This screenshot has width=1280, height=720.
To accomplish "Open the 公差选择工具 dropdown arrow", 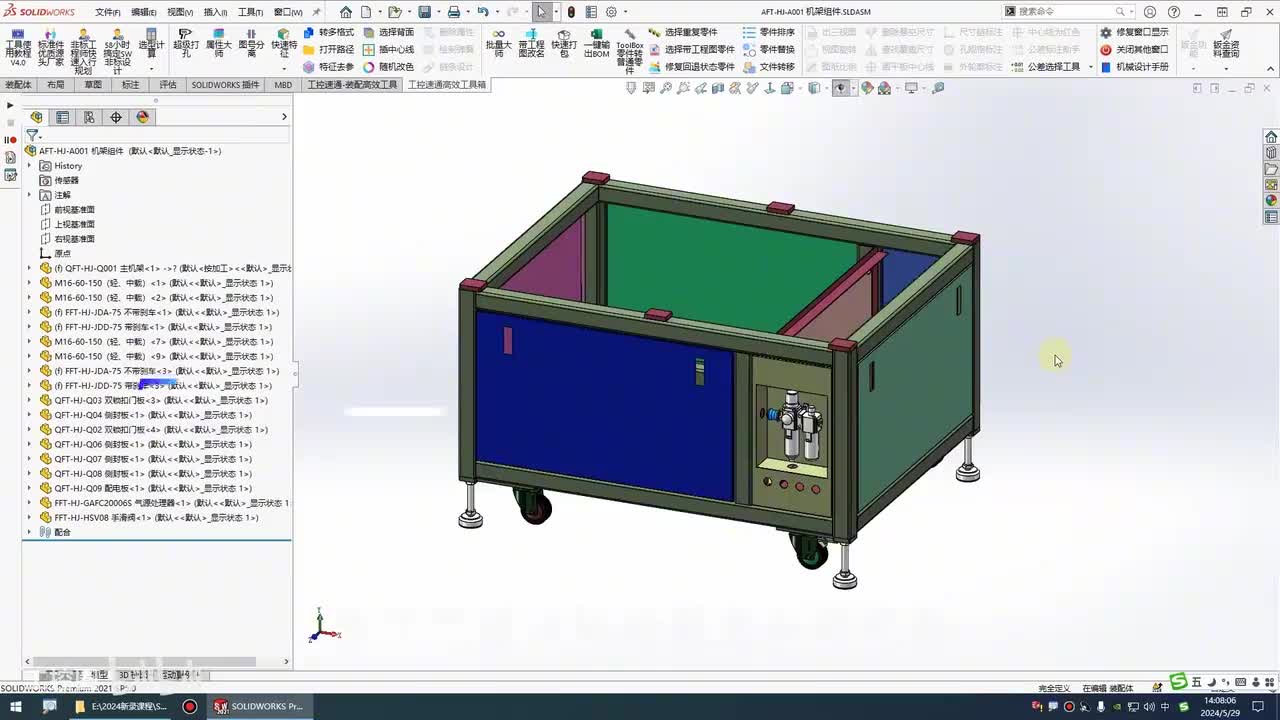I will (x=1090, y=67).
